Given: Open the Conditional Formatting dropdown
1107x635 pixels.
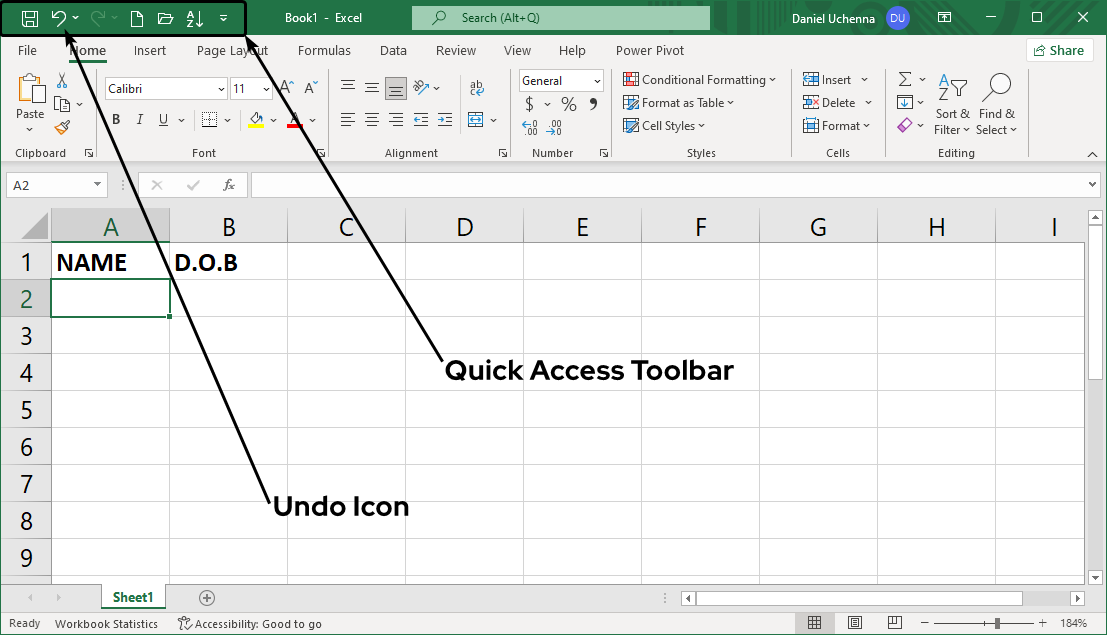Looking at the screenshot, I should click(699, 80).
